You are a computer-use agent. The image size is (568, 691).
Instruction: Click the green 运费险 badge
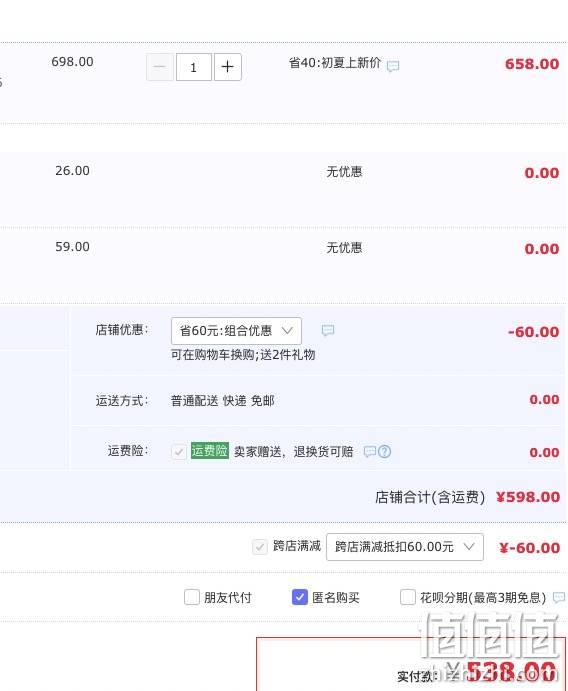tap(210, 451)
